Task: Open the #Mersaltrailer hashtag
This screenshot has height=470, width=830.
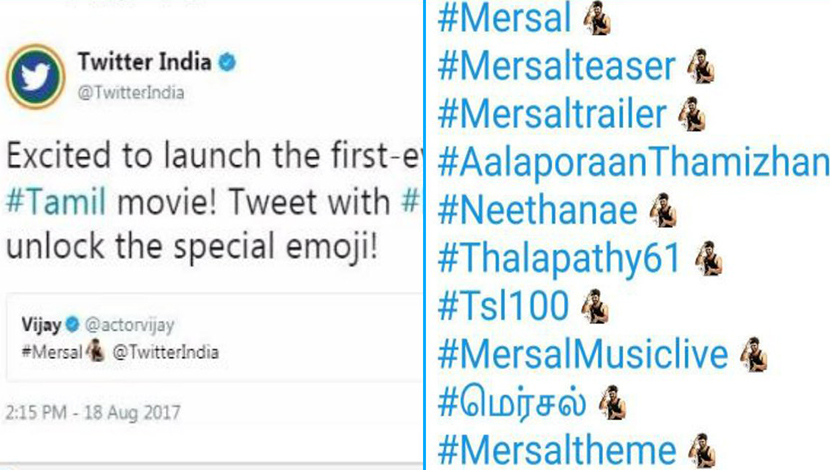Action: click(x=552, y=114)
